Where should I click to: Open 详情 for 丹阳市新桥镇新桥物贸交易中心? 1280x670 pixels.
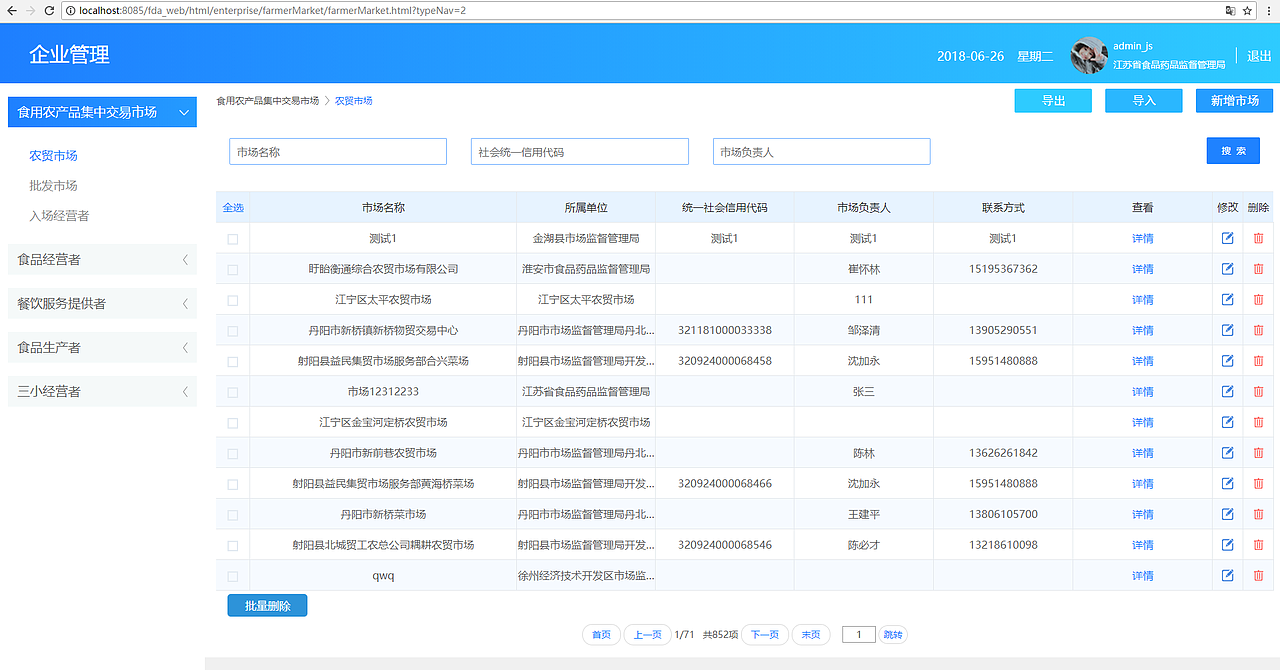1143,330
